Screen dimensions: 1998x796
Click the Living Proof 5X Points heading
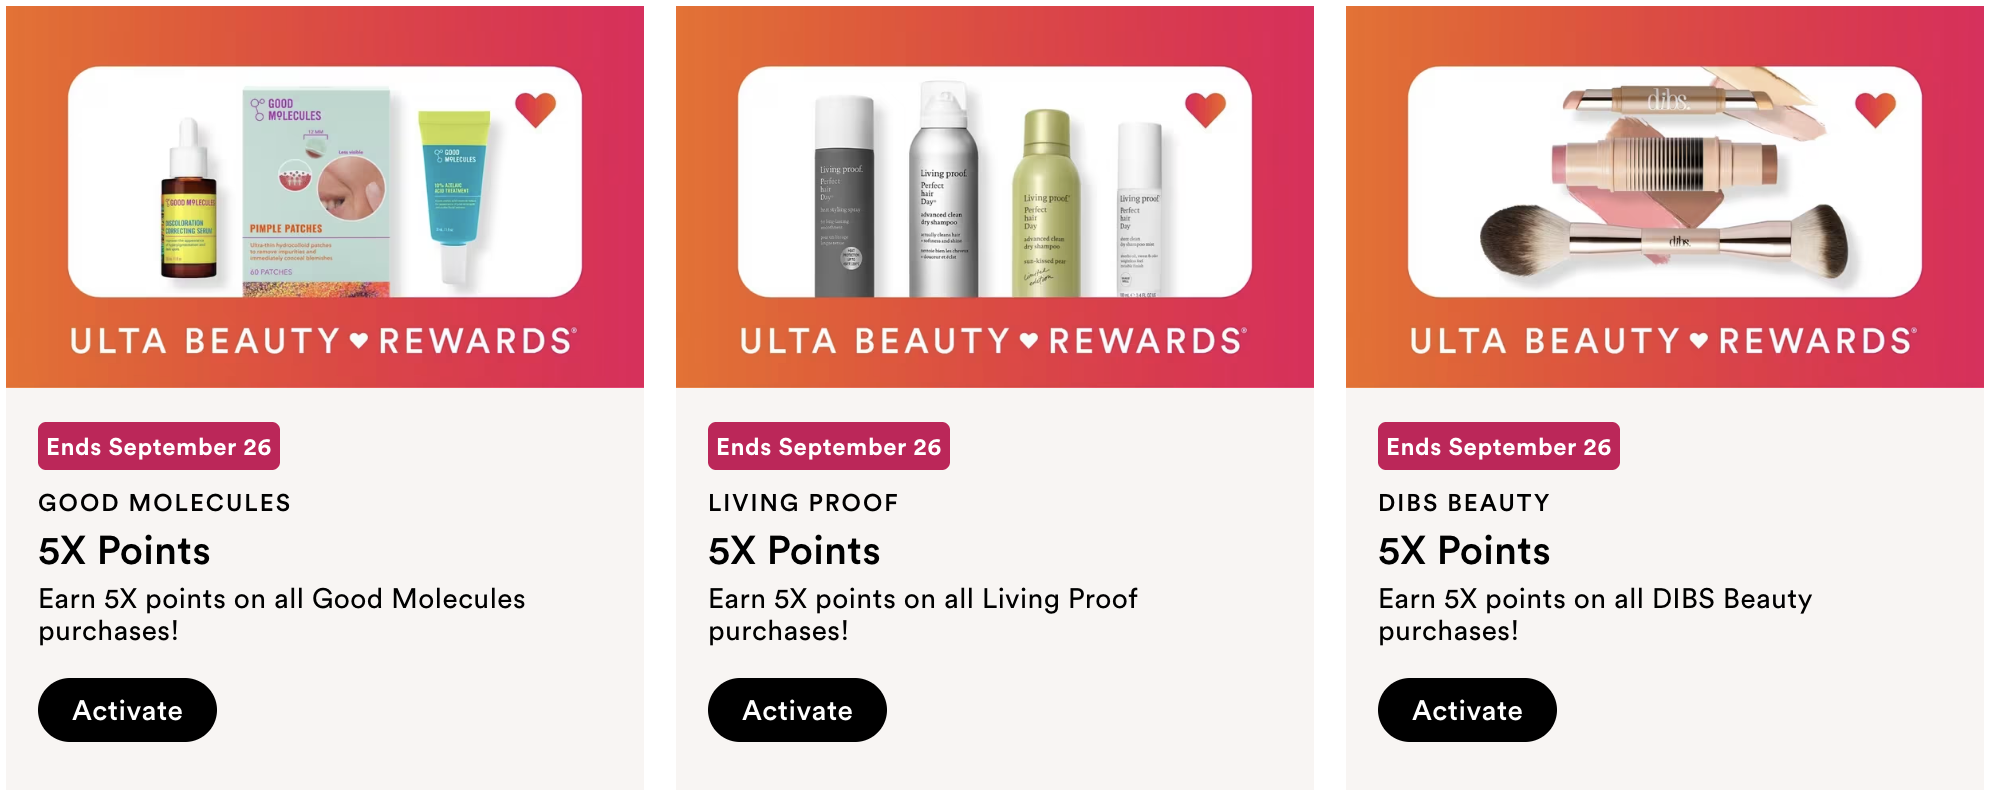795,551
